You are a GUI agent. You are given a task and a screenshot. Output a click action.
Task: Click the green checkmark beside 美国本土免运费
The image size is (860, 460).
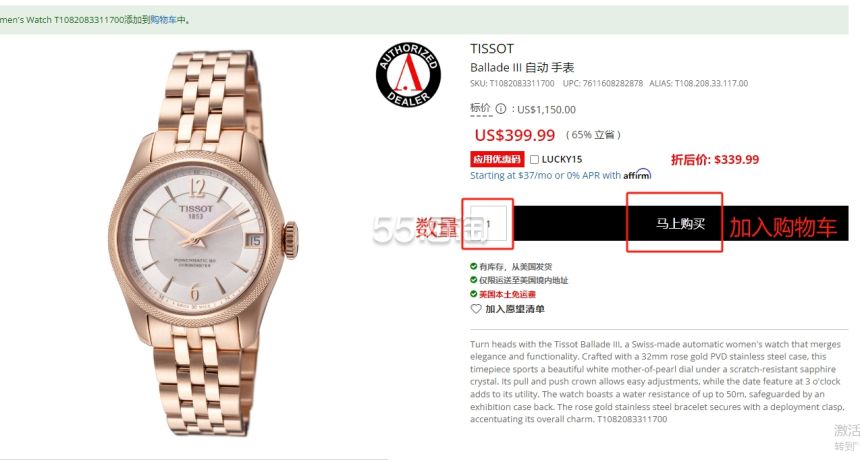point(473,294)
